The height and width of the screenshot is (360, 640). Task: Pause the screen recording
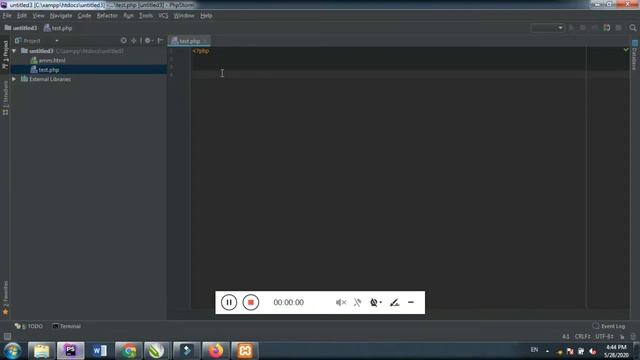229,302
